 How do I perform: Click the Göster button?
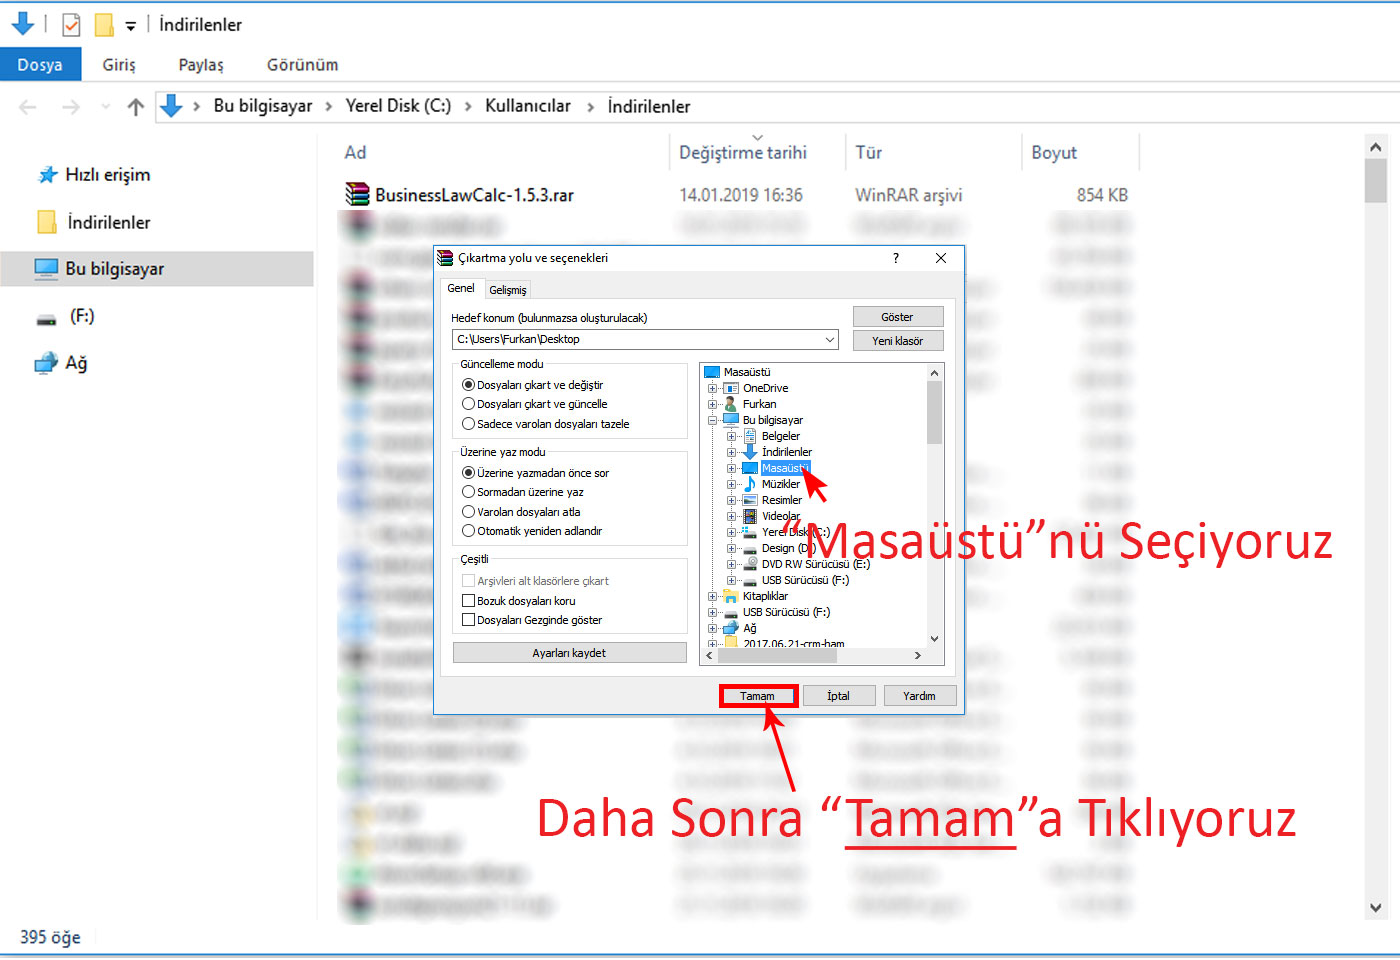[x=897, y=317]
